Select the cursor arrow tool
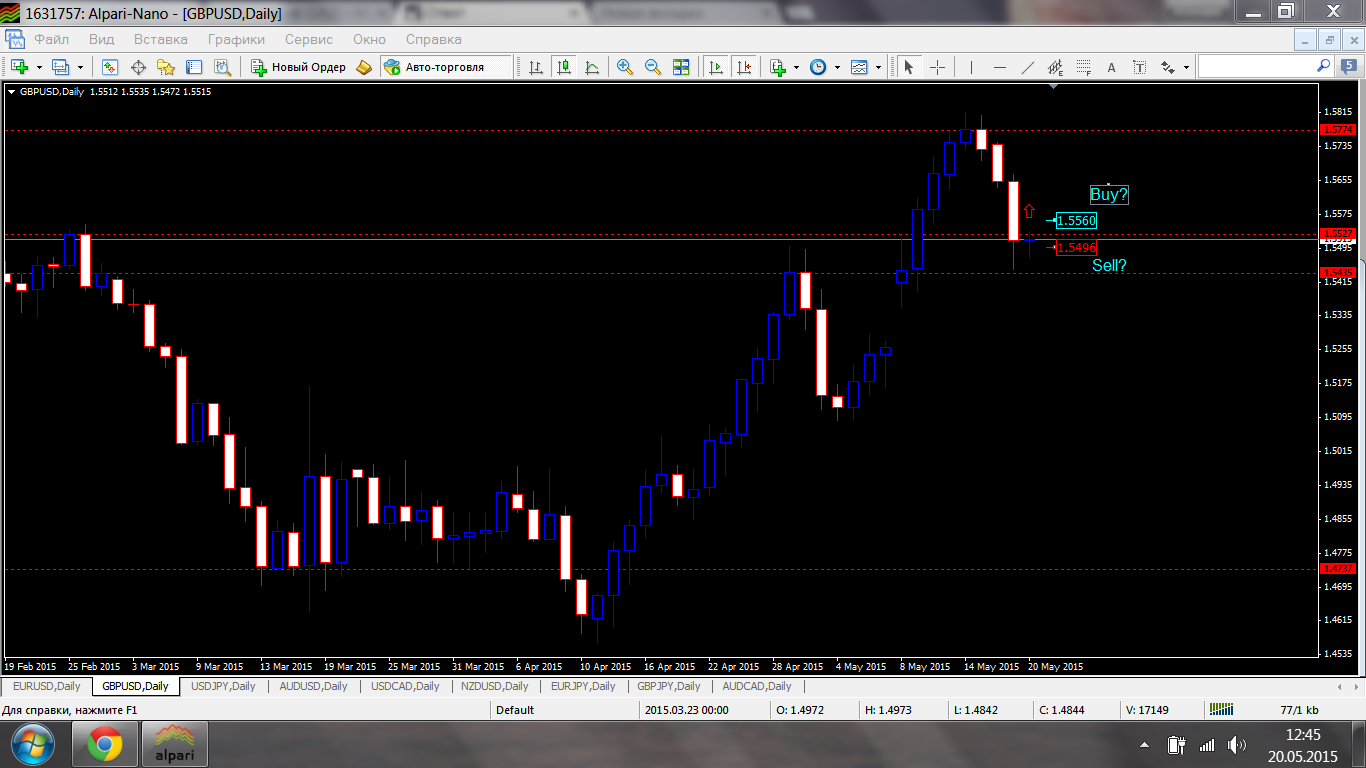The width and height of the screenshot is (1366, 768). click(x=908, y=67)
